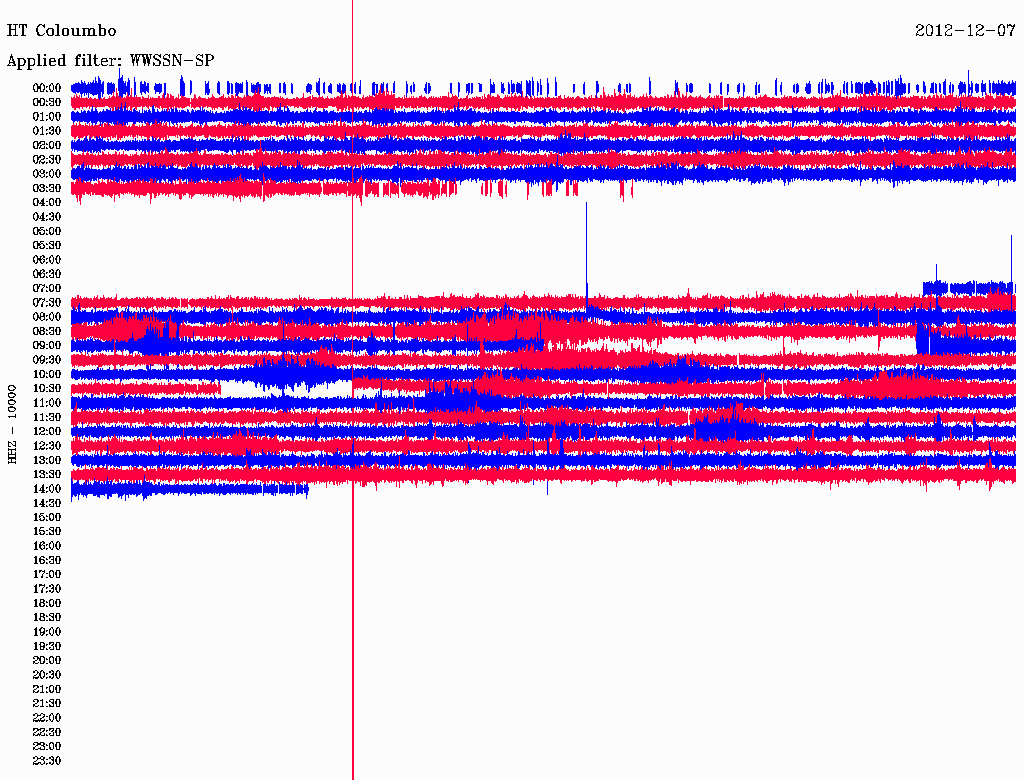Click the 19:30 time label
This screenshot has height=780, width=1024.
(47, 646)
